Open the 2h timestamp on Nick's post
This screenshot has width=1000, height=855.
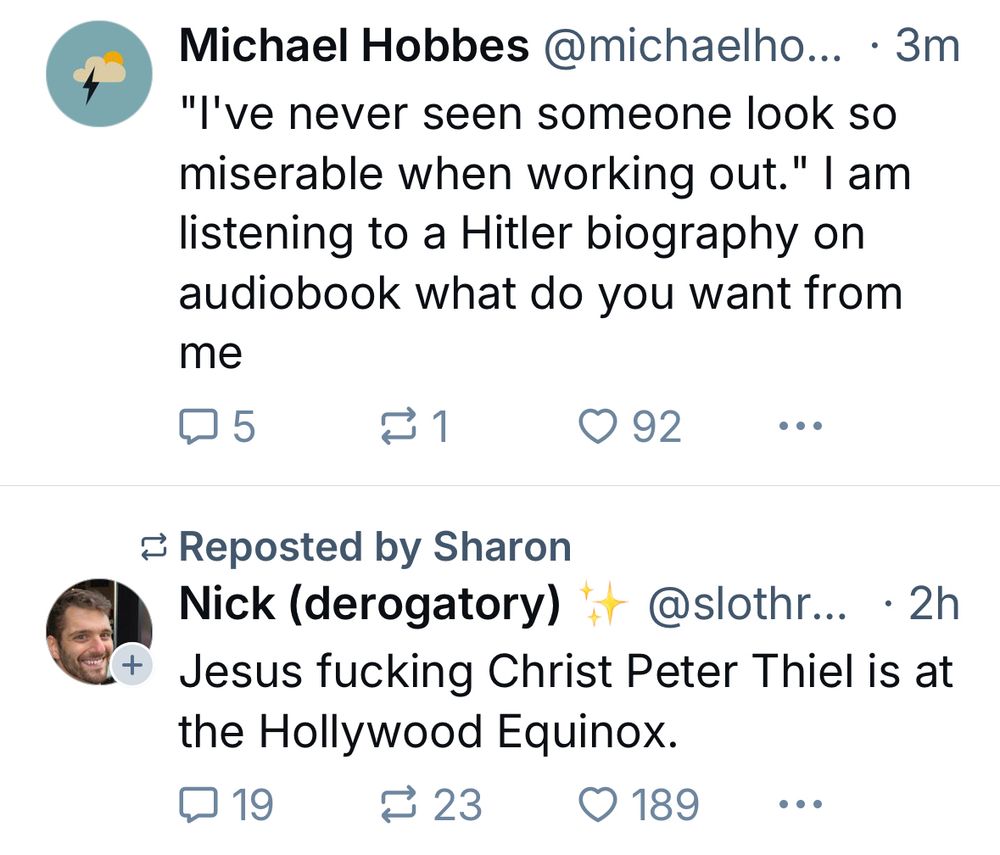tap(933, 604)
